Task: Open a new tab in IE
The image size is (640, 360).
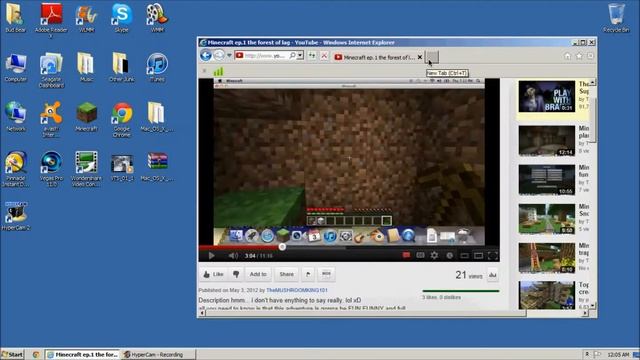Action: pyautogui.click(x=432, y=57)
